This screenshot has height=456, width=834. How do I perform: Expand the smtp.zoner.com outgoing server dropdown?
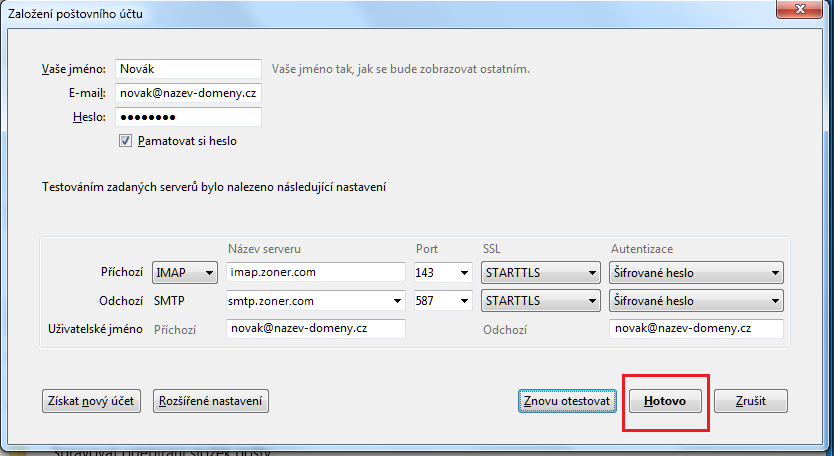pos(396,301)
